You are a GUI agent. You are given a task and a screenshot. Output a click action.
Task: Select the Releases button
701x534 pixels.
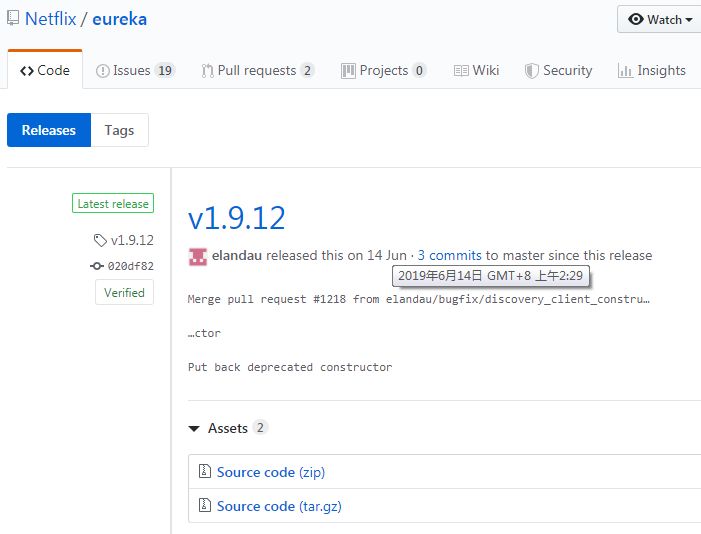[49, 130]
